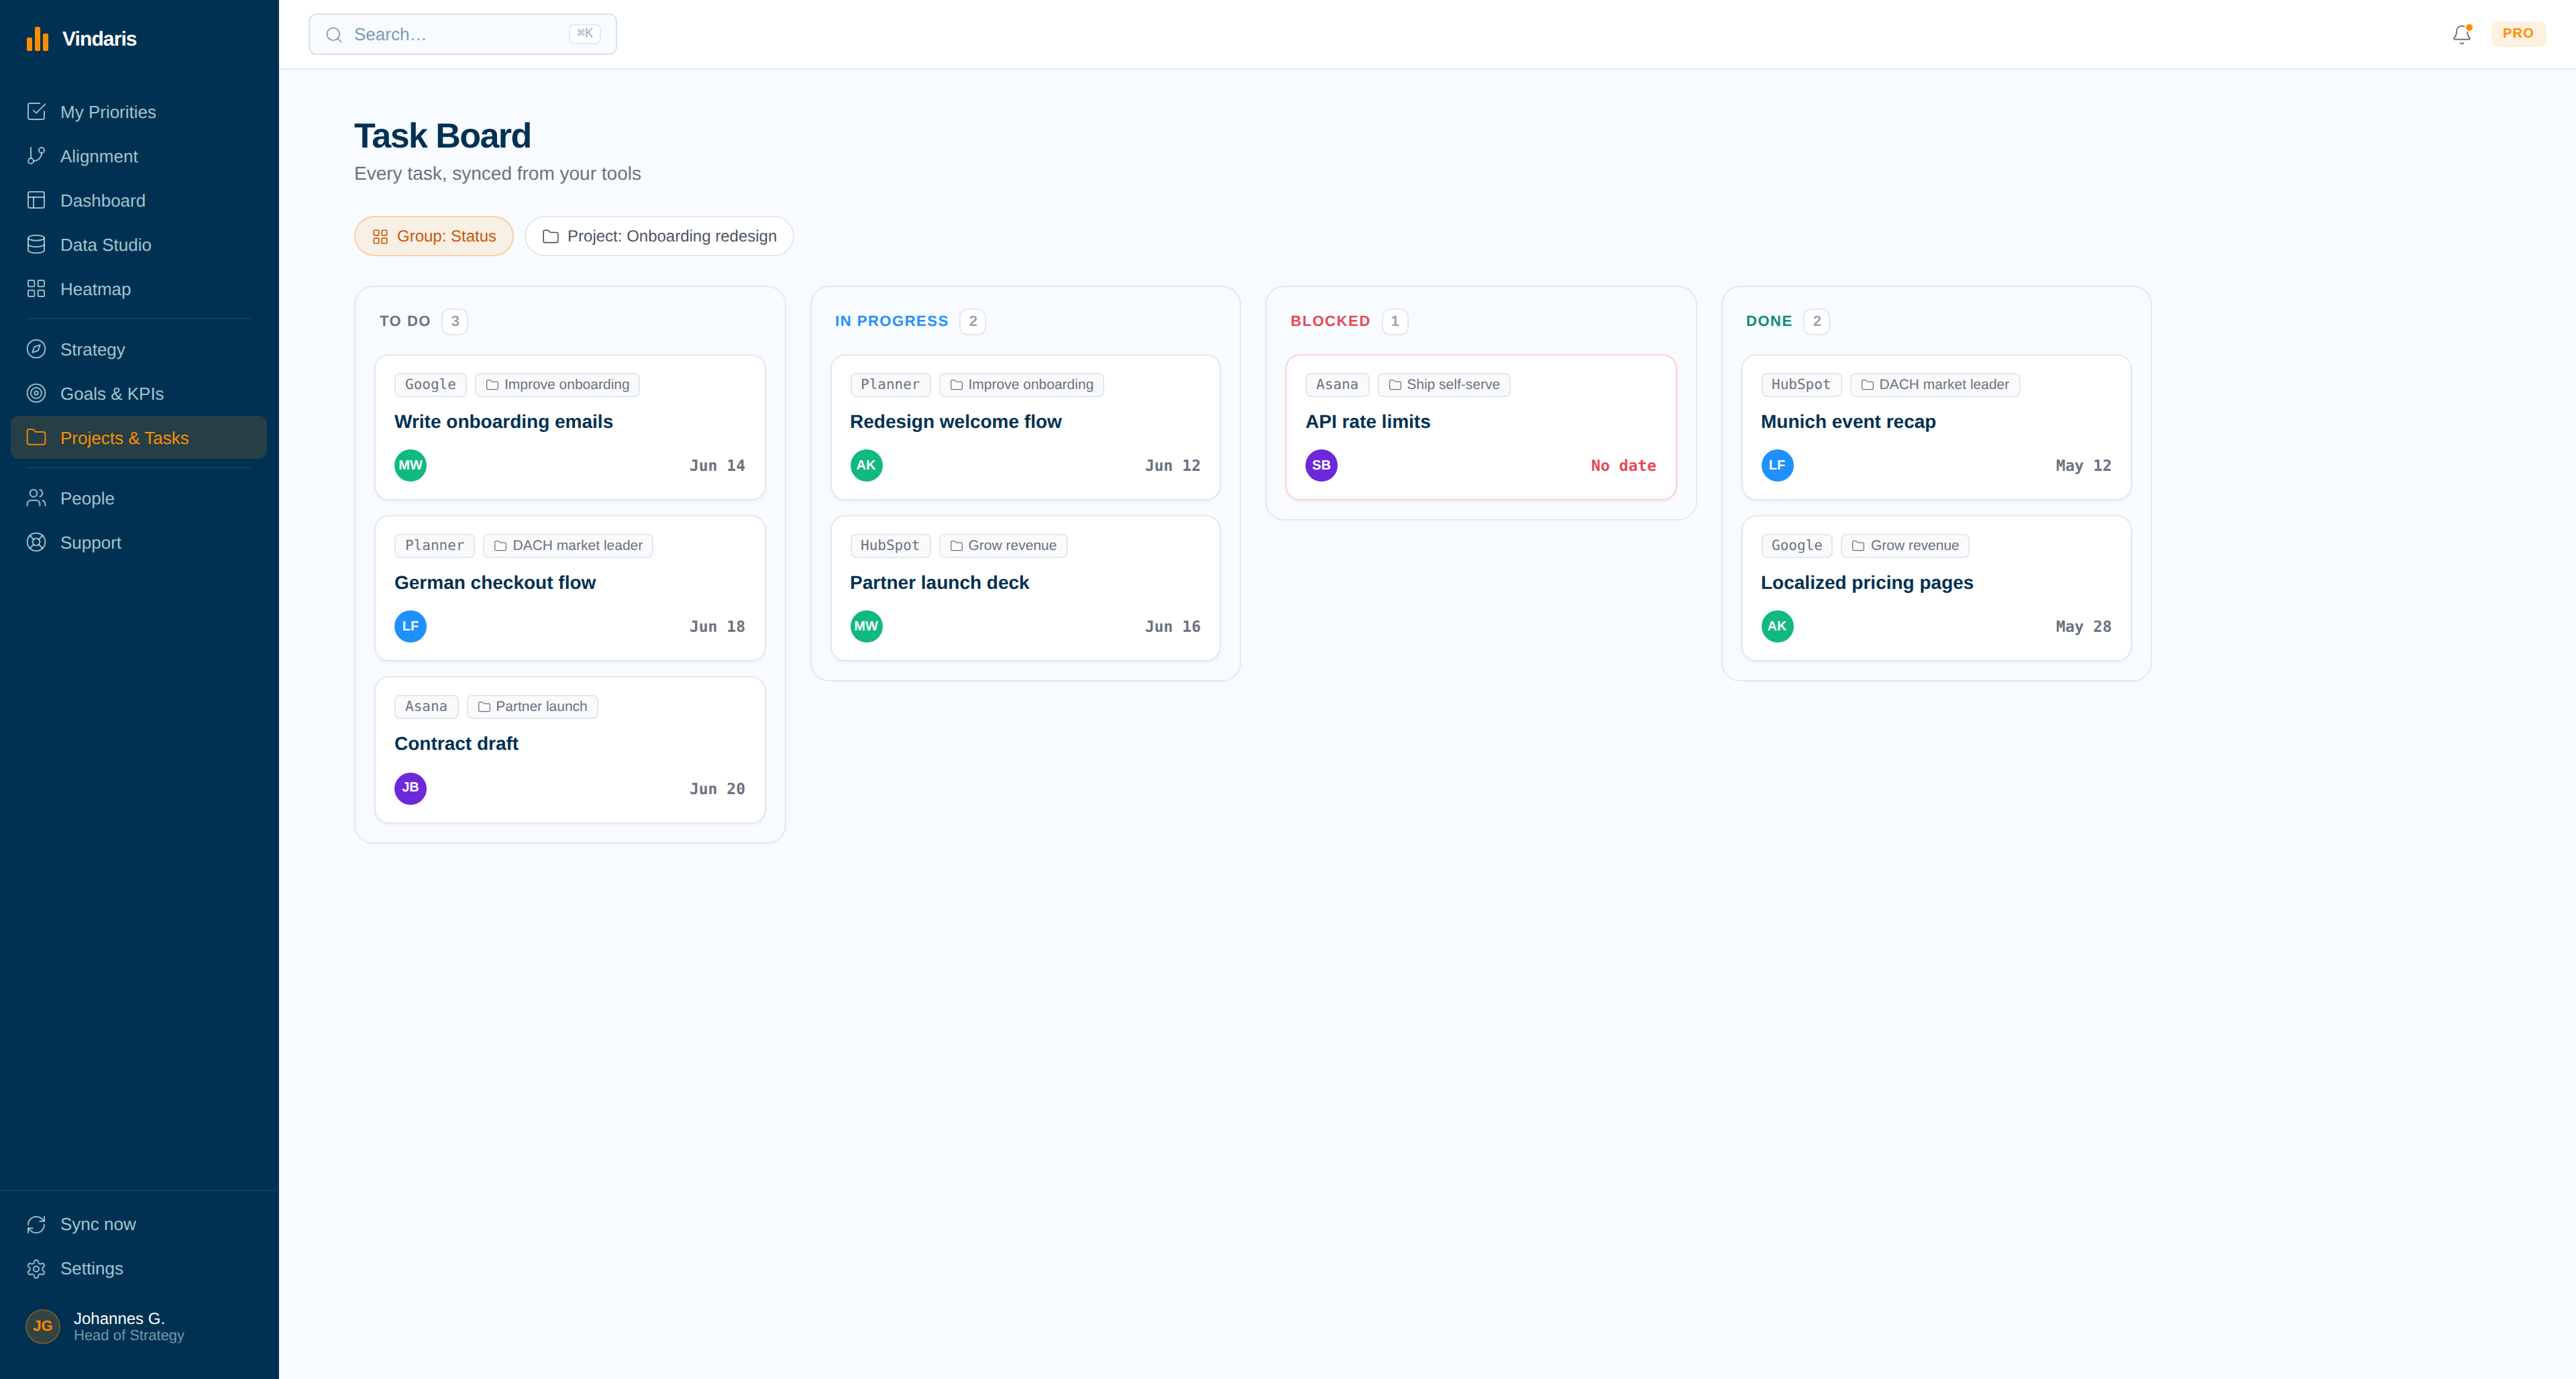The height and width of the screenshot is (1379, 2576).
Task: Click the Google tag on Write onboarding emails
Action: pyautogui.click(x=430, y=384)
